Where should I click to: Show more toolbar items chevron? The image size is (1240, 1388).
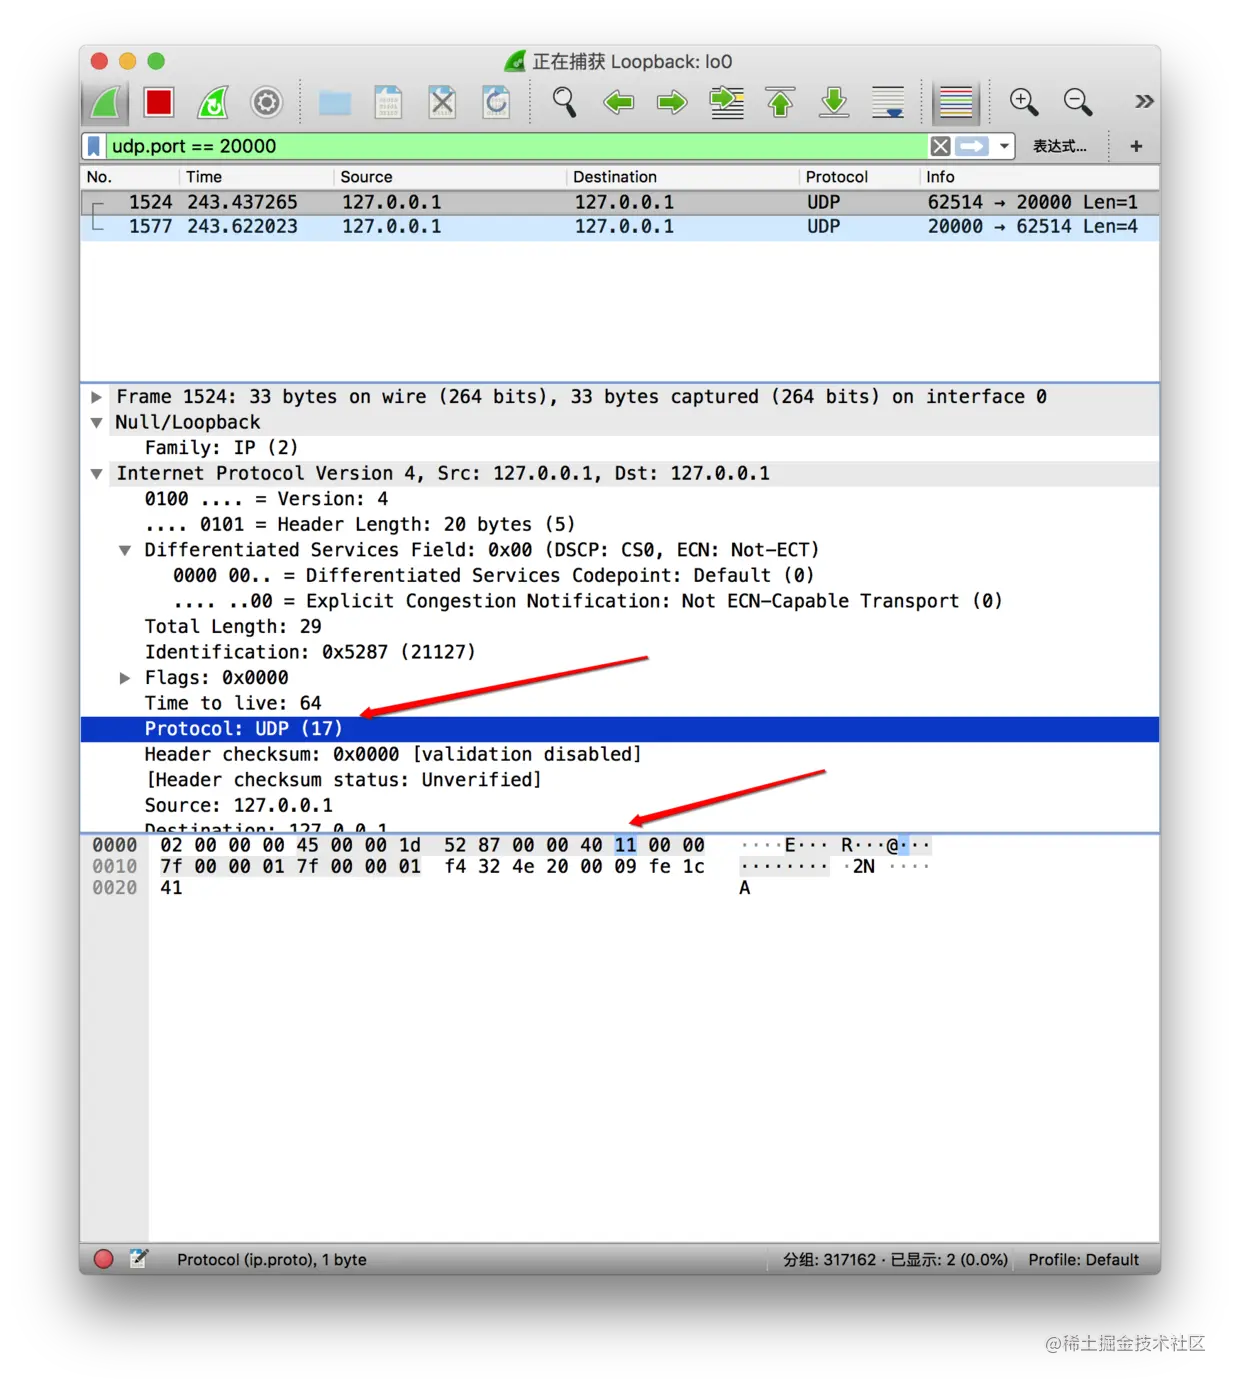[x=1144, y=101]
